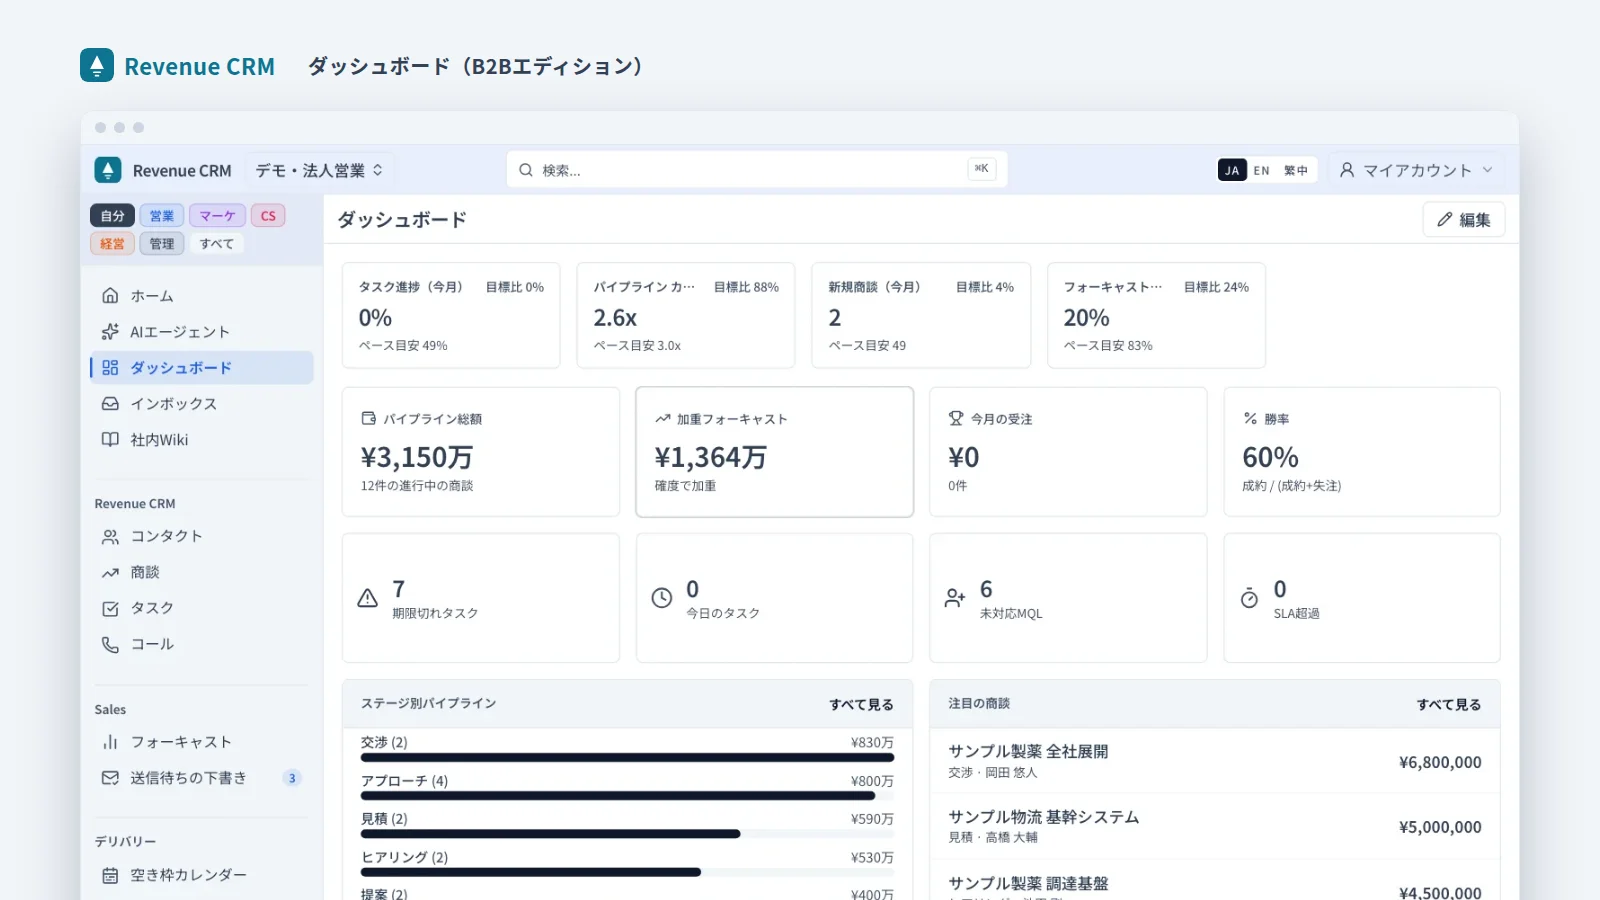Click the タスク進捗（今月） KPI card

tap(451, 316)
